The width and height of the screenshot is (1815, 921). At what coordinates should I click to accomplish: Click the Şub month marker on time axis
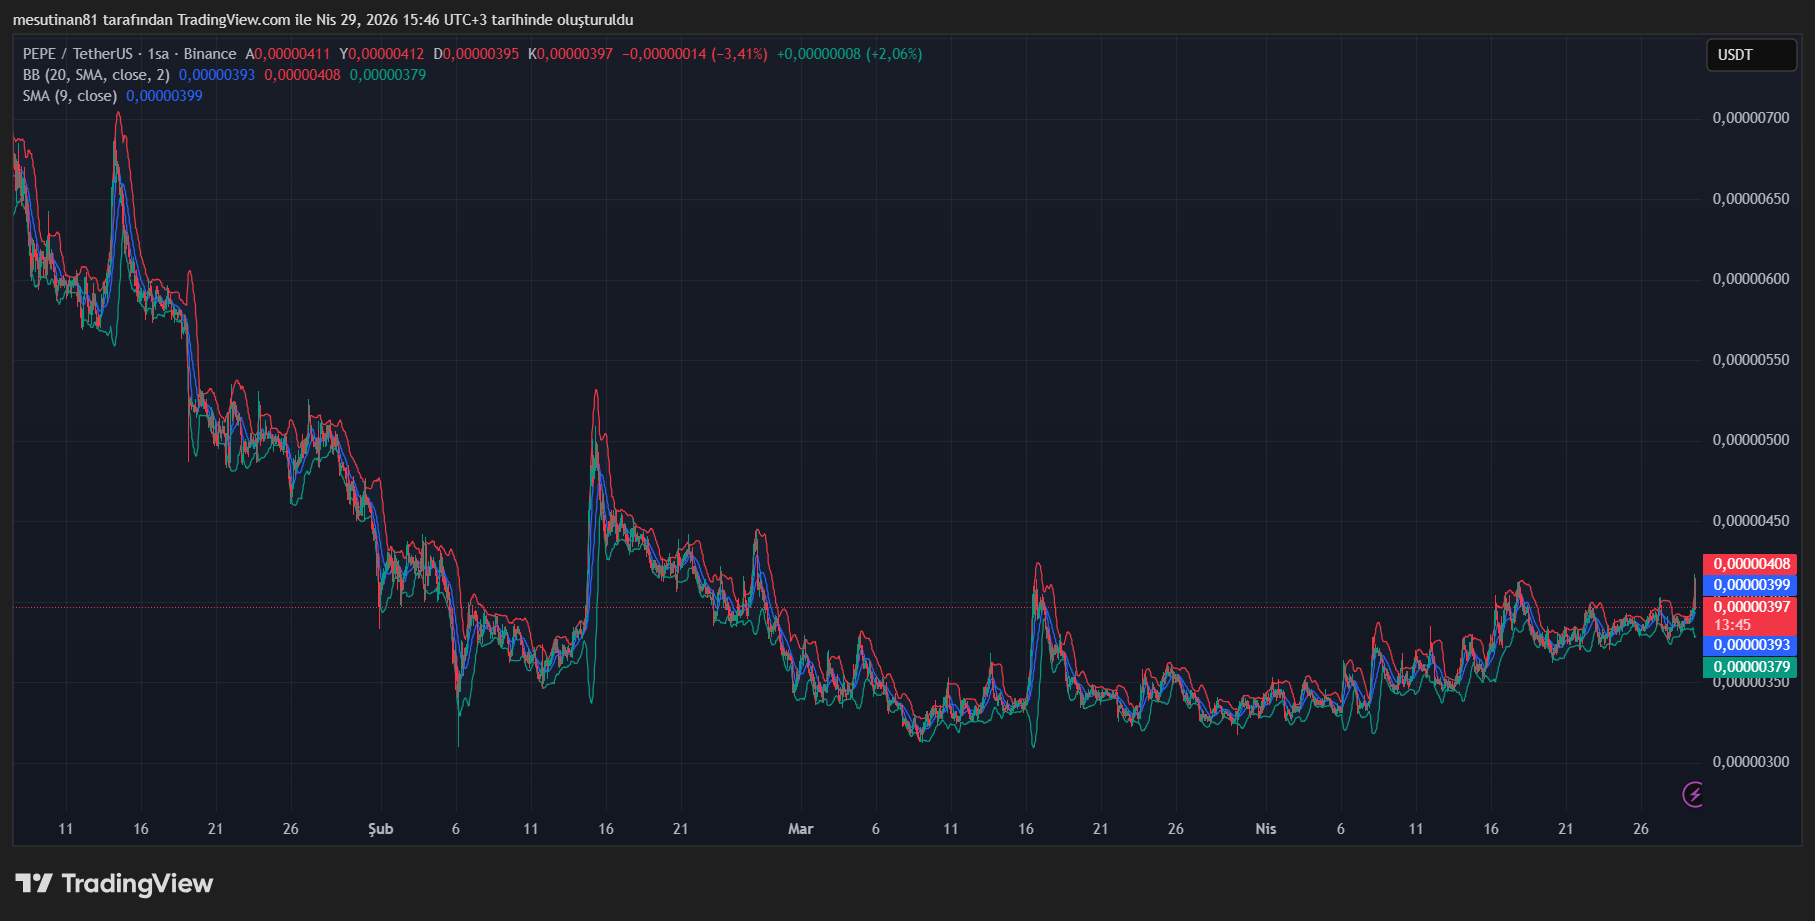point(380,829)
